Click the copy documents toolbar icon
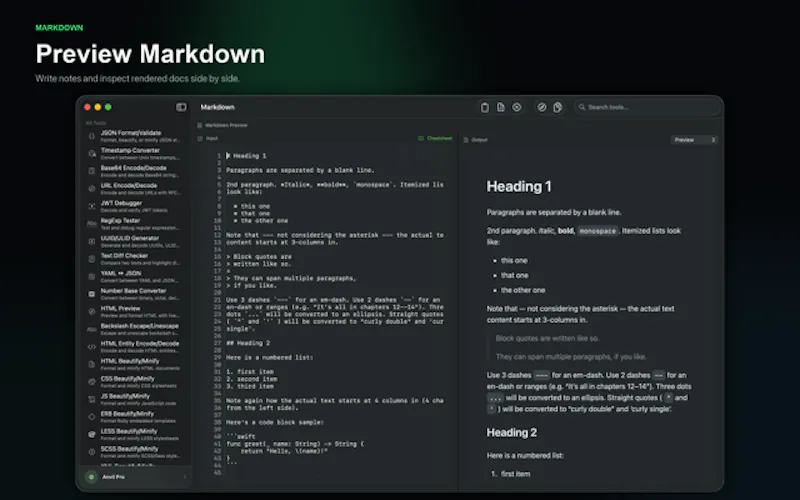Viewport: 800px width, 500px height. (558, 107)
